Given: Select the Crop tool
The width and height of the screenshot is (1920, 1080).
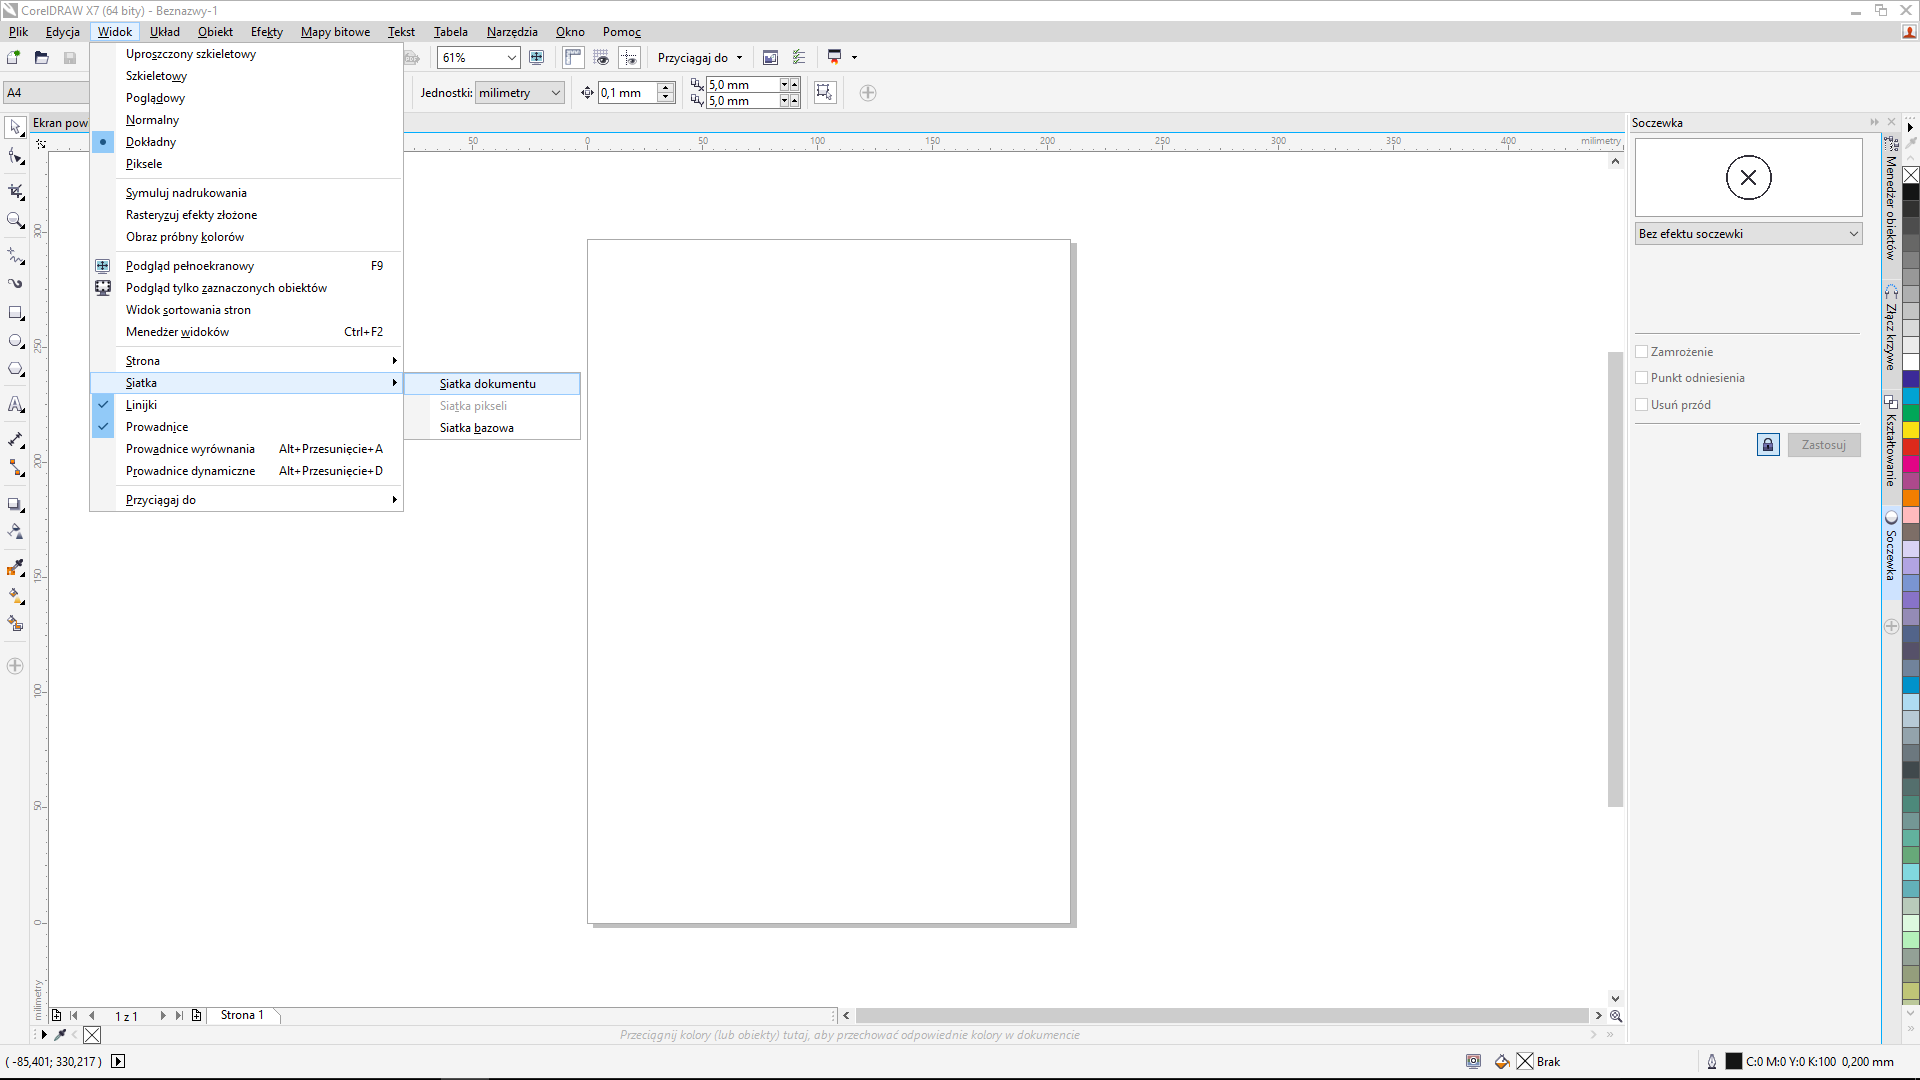Looking at the screenshot, I should click(x=16, y=190).
